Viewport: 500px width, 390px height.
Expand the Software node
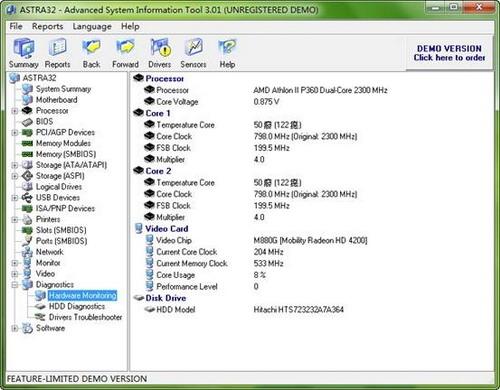coord(15,328)
